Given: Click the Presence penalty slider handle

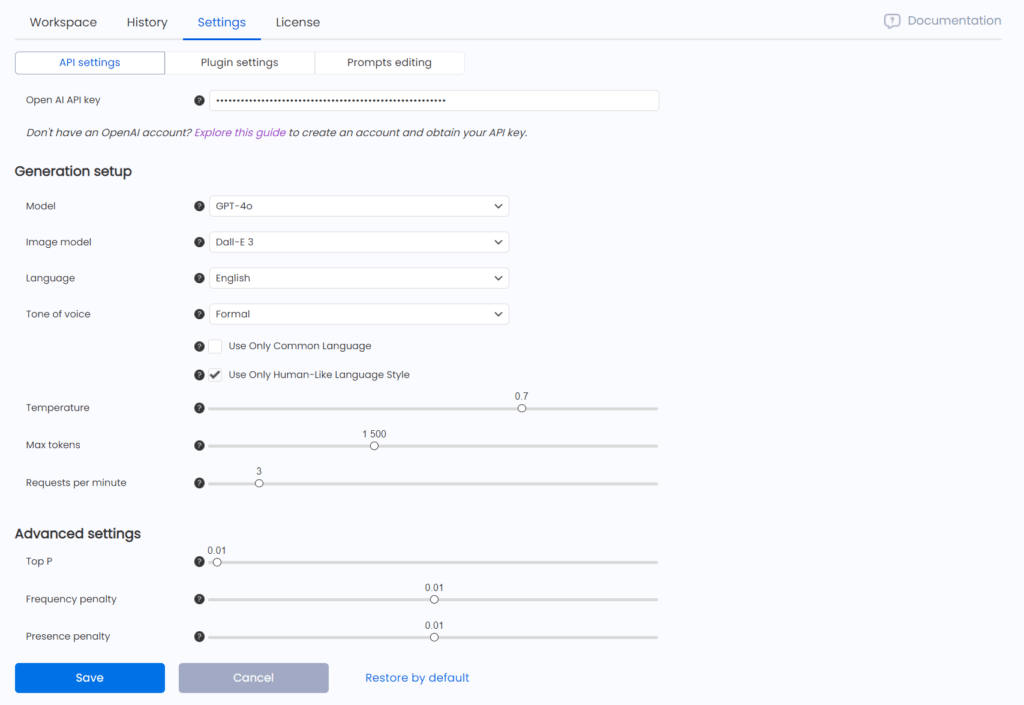Looking at the screenshot, I should click(434, 637).
